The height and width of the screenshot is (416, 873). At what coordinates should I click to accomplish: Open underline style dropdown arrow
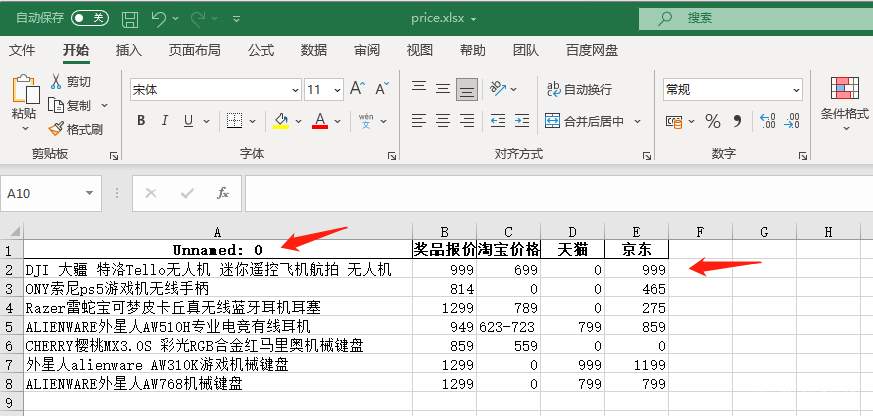207,121
